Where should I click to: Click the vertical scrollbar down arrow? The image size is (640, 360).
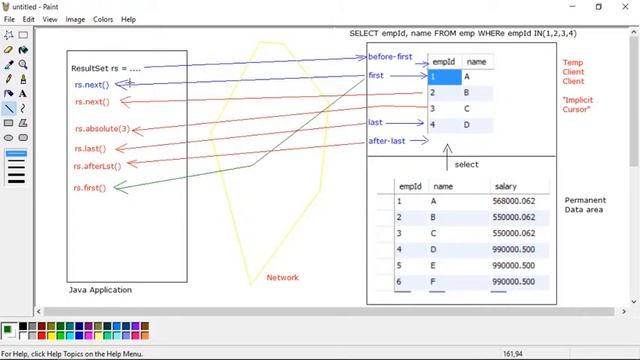coord(634,302)
